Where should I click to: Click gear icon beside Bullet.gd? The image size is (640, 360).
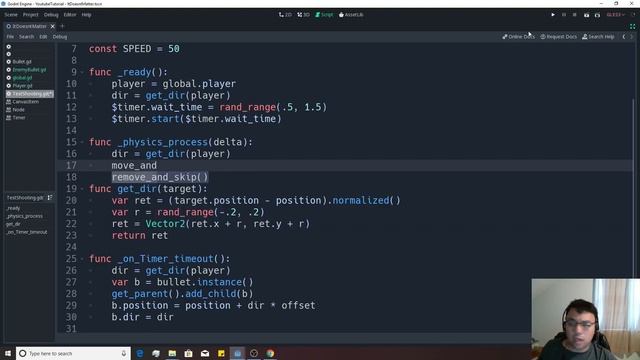(9, 62)
